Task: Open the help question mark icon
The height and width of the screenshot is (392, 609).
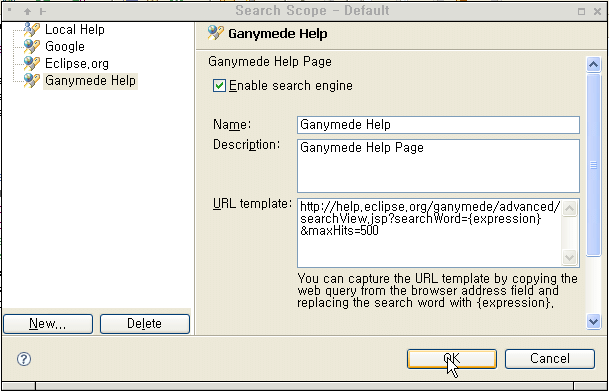Action: tap(24, 359)
